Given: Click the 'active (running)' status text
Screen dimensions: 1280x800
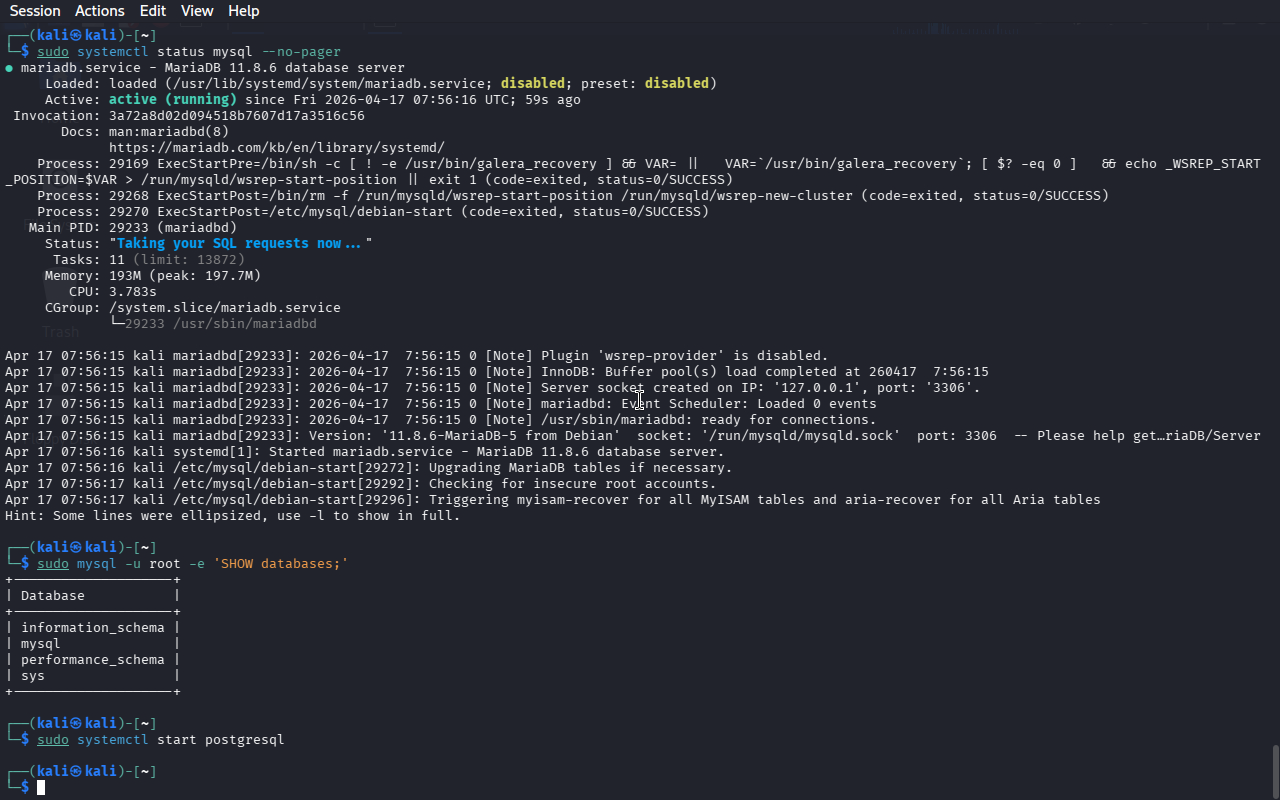Looking at the screenshot, I should [x=173, y=100].
